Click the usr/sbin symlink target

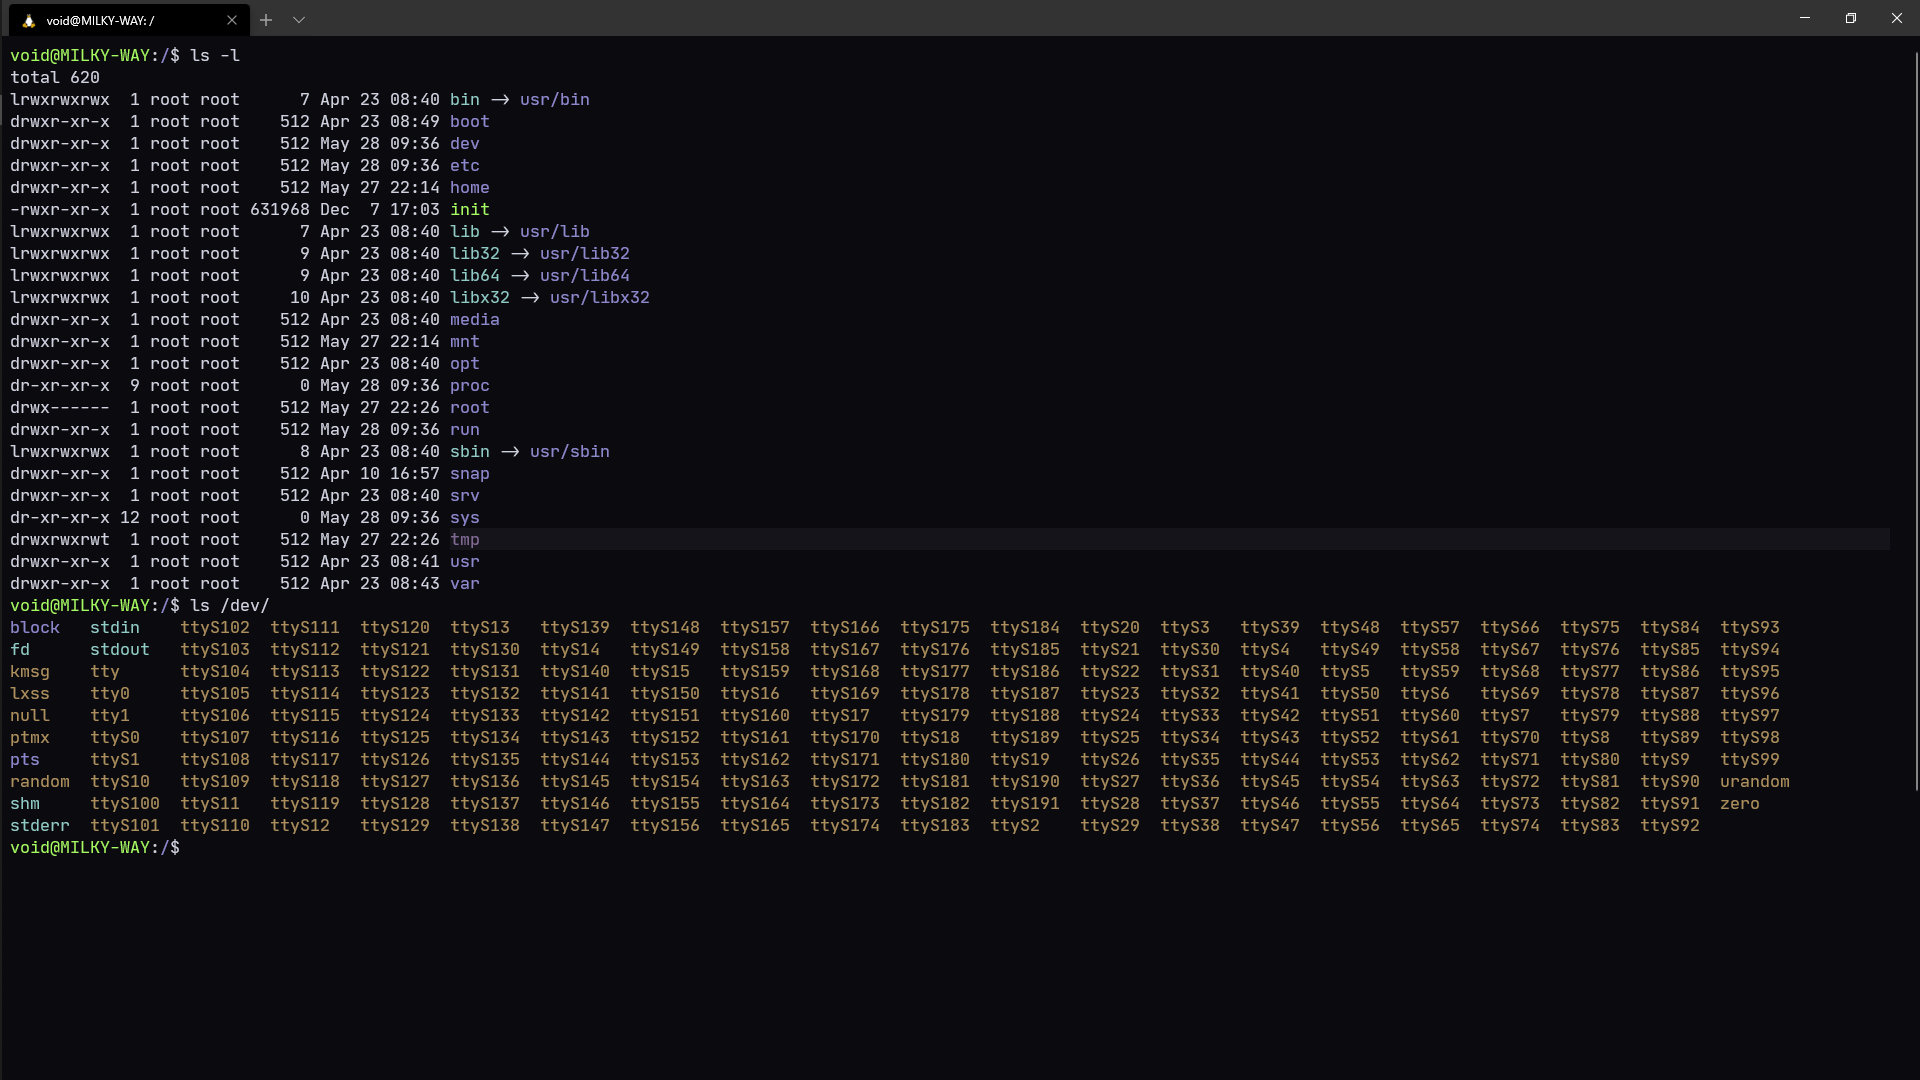(569, 452)
